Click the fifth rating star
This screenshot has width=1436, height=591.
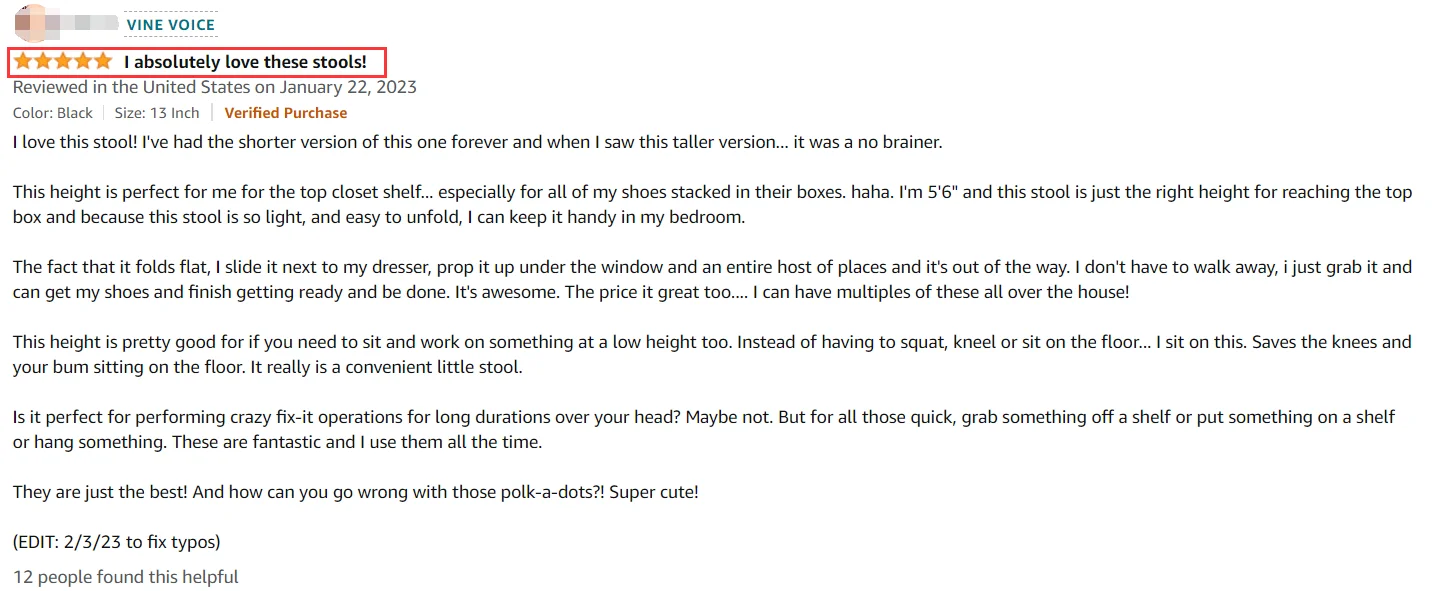pos(103,62)
